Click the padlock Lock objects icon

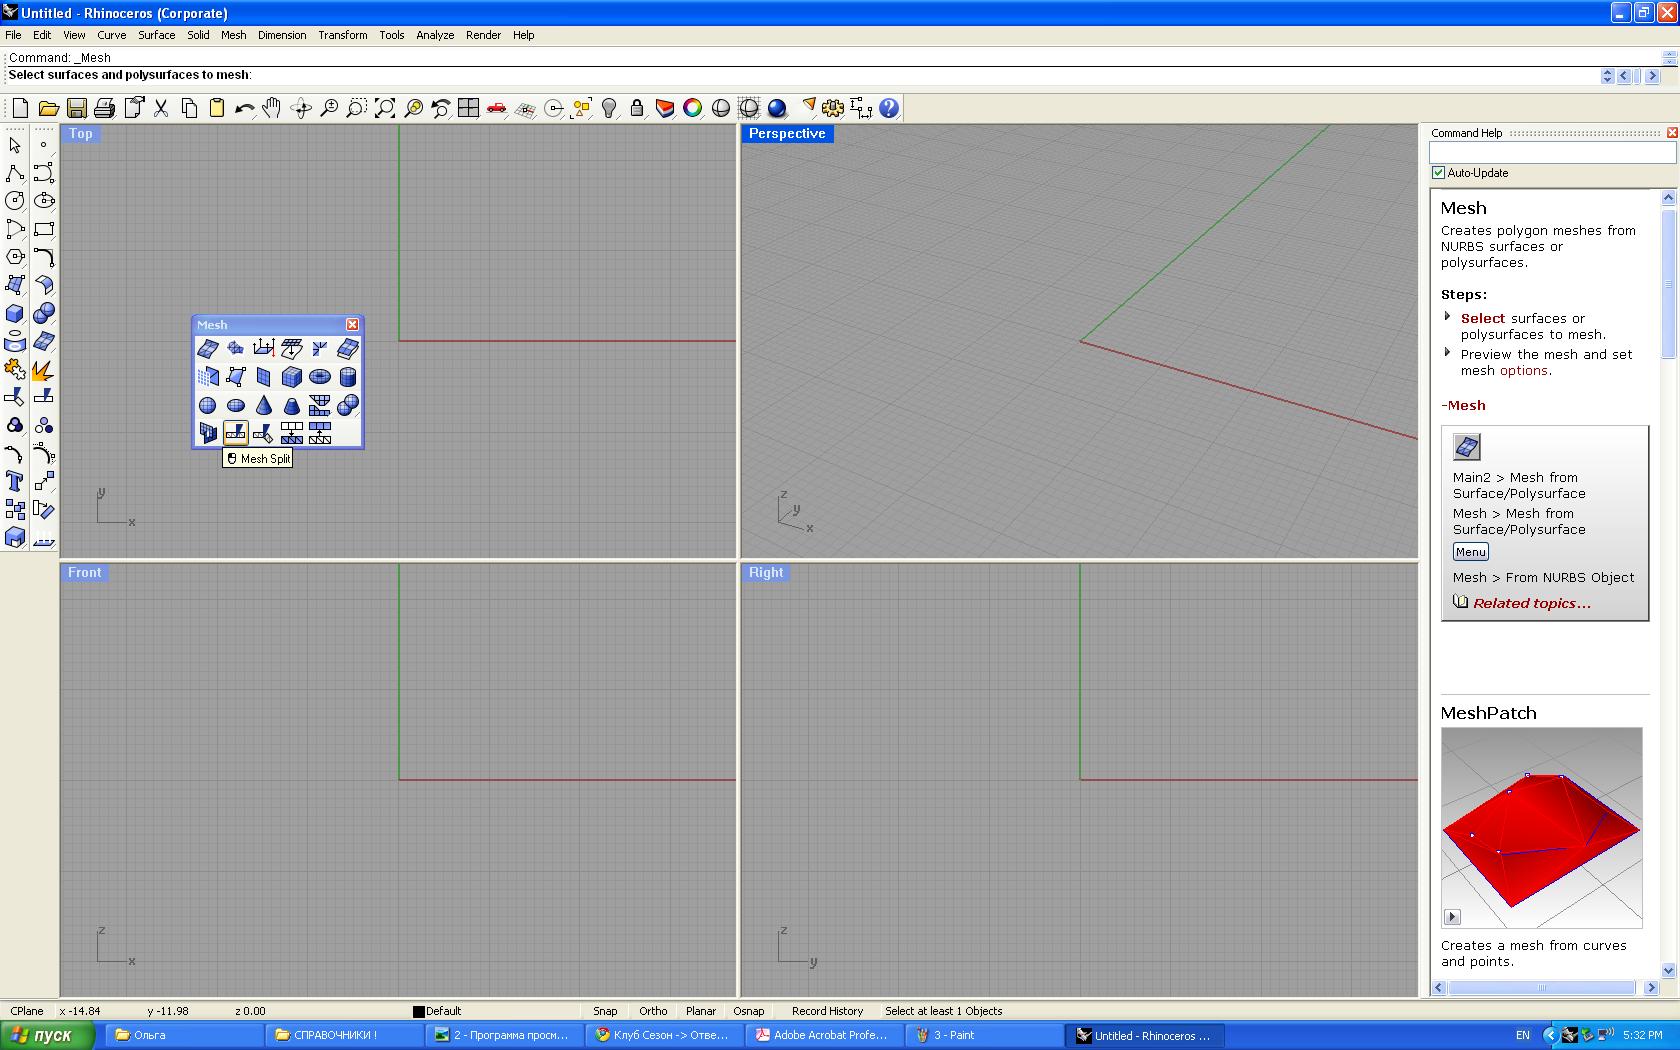(x=636, y=108)
